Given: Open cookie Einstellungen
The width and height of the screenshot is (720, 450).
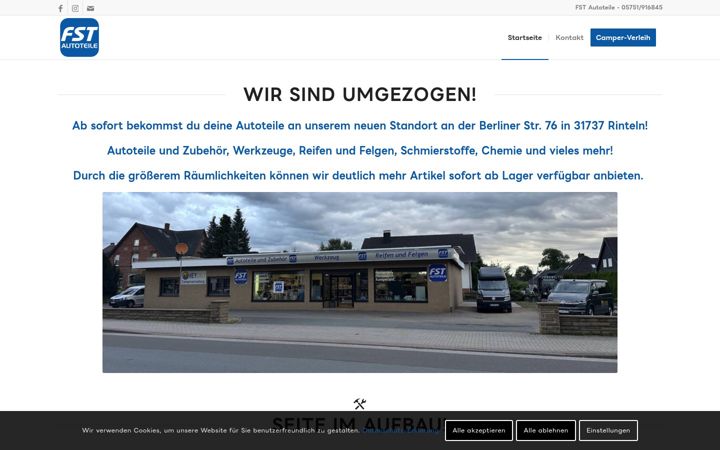Looking at the screenshot, I should [x=608, y=431].
